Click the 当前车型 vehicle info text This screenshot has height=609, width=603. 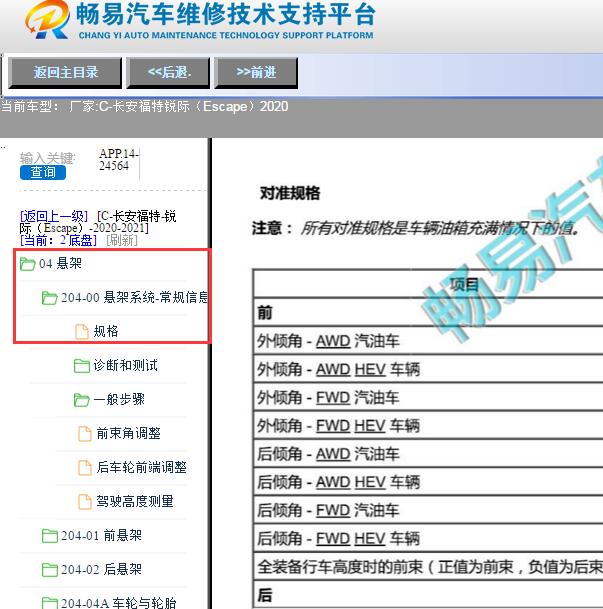pos(144,106)
